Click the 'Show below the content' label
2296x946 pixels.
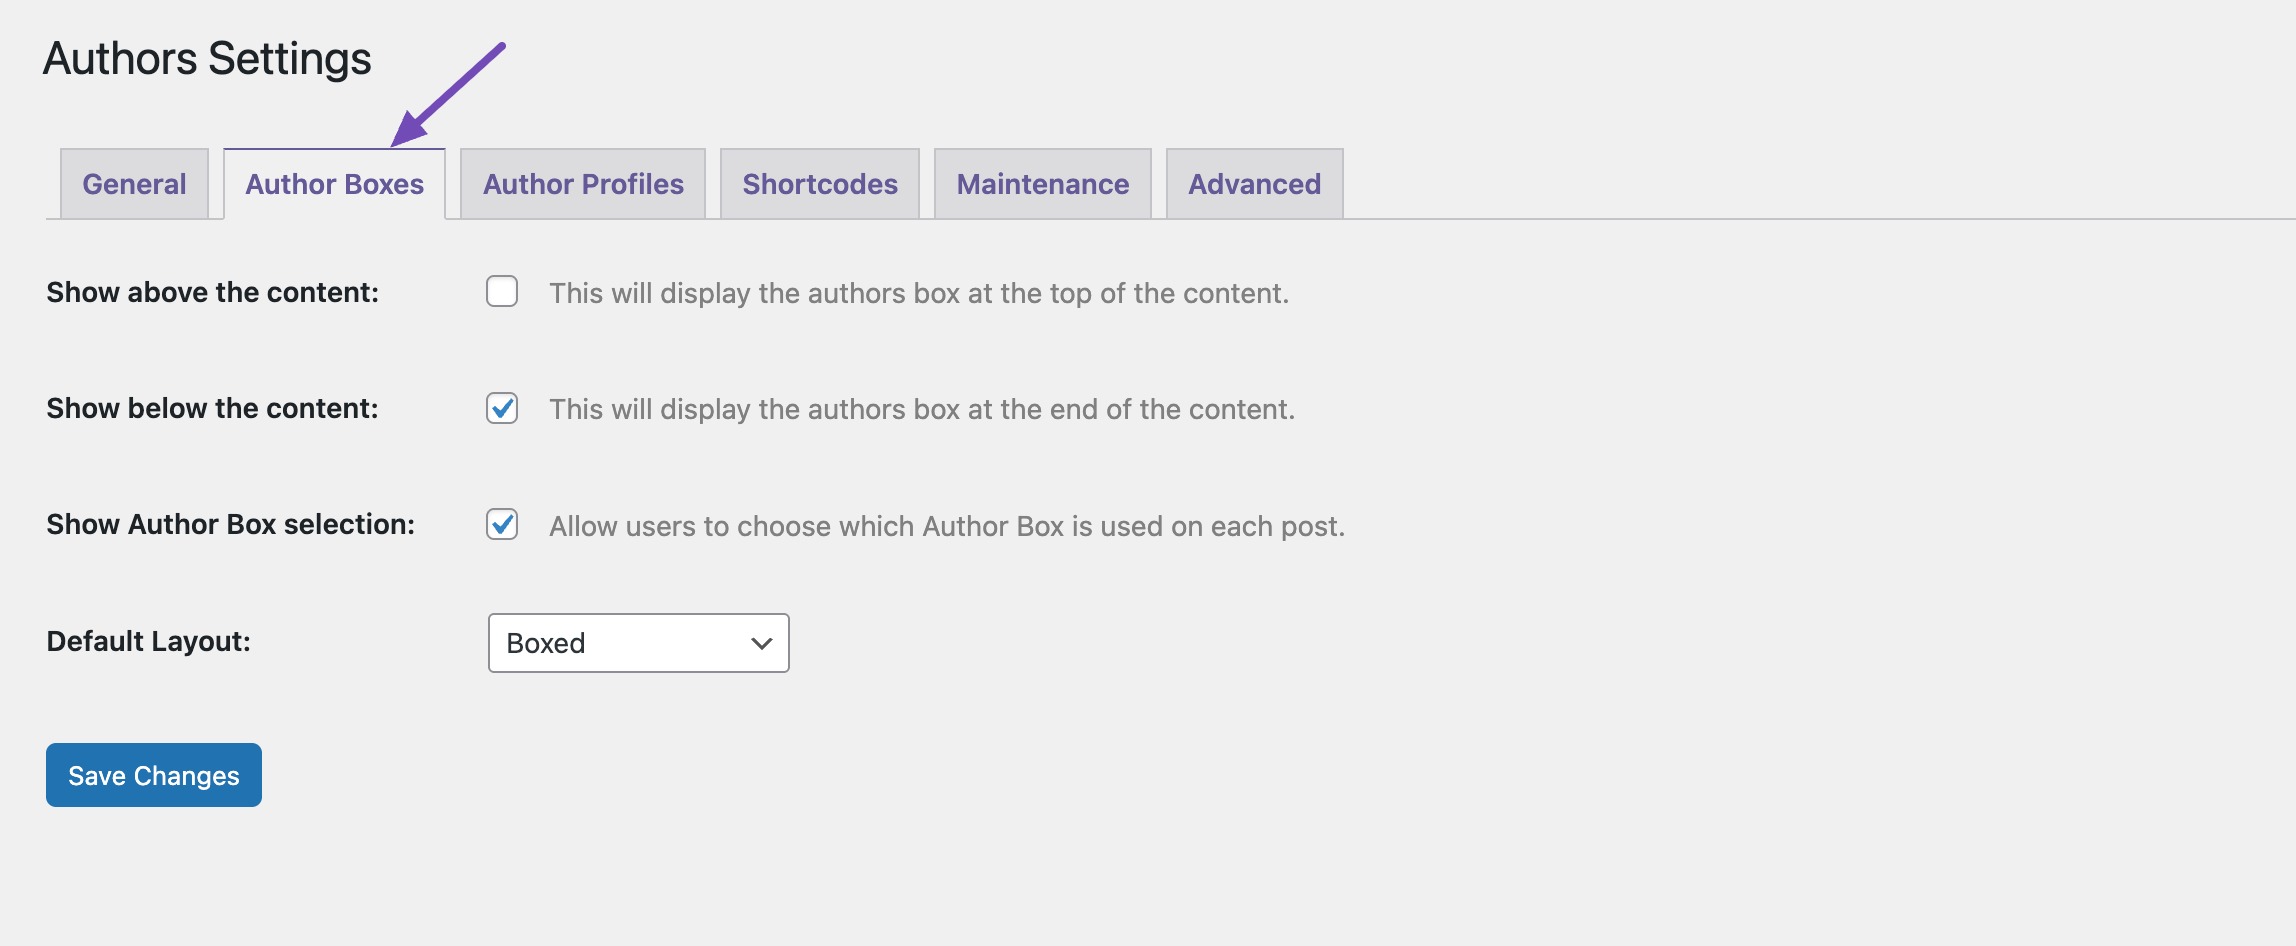(211, 408)
